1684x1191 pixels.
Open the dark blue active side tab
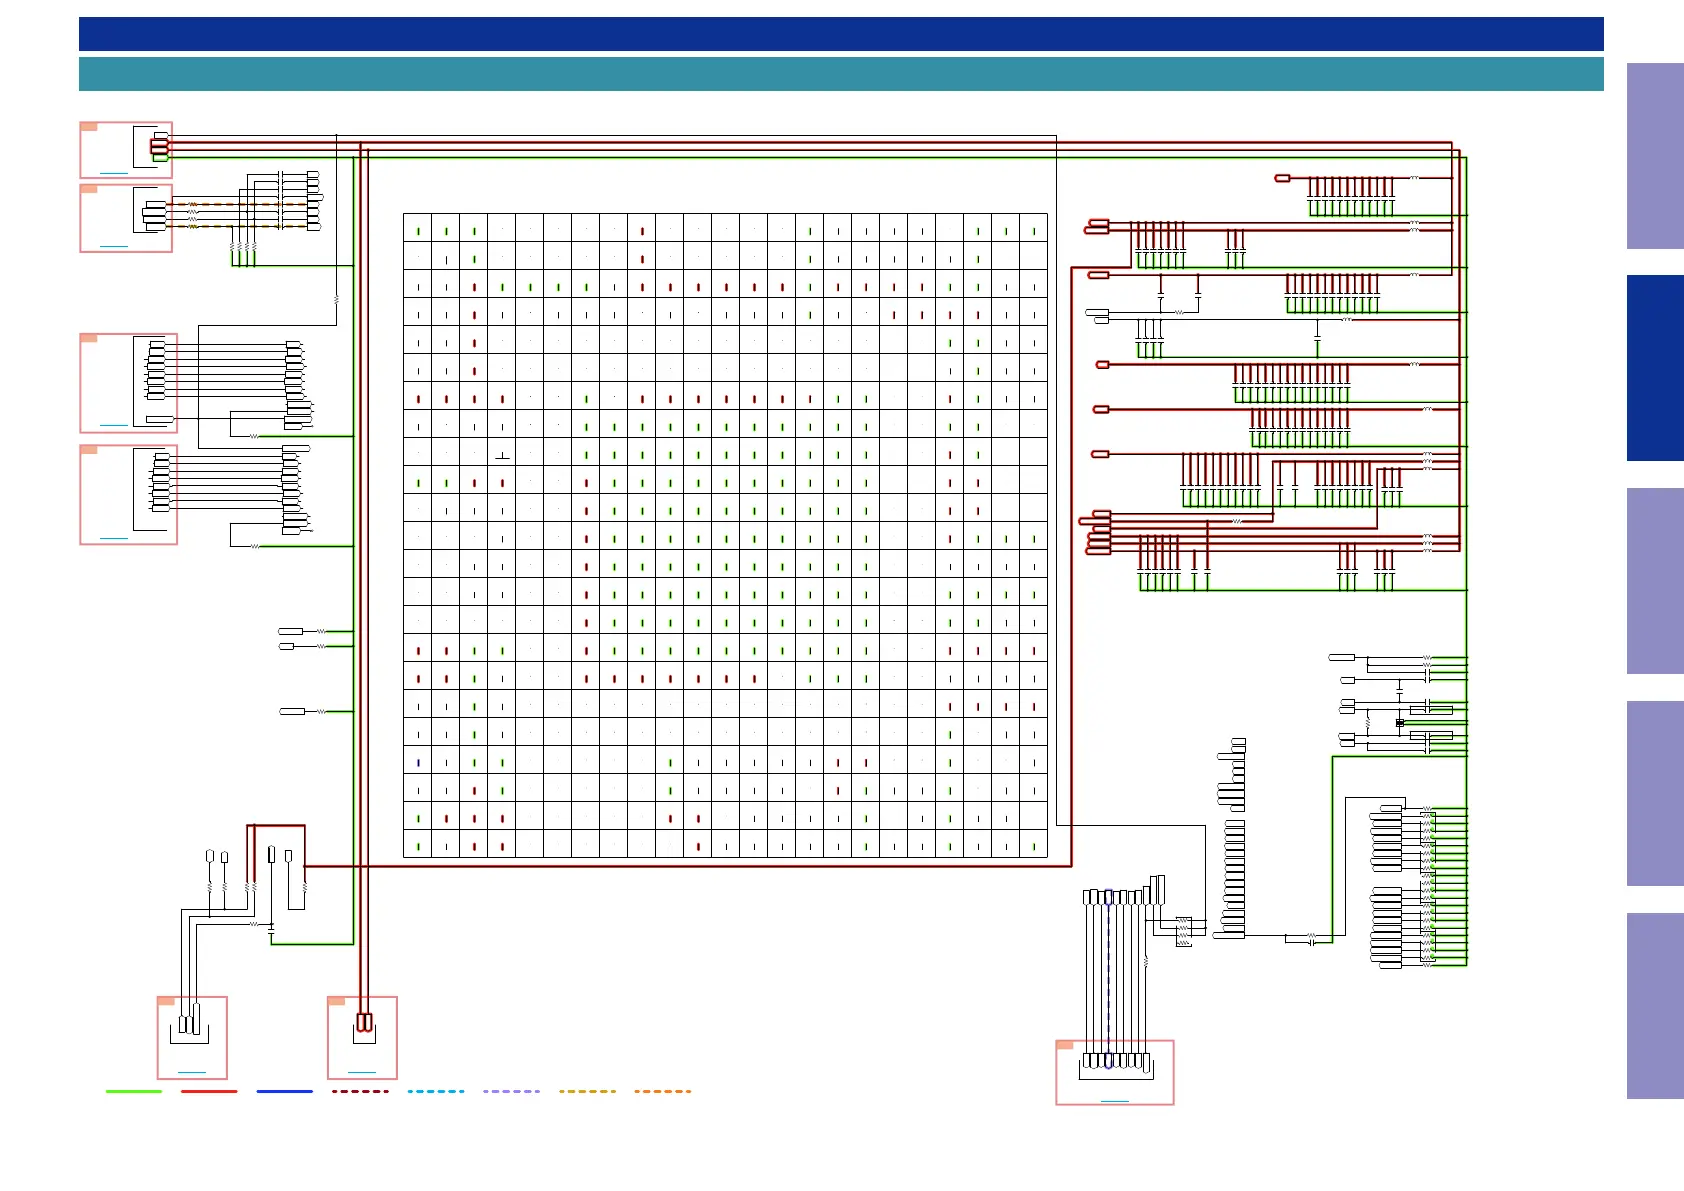1655,368
